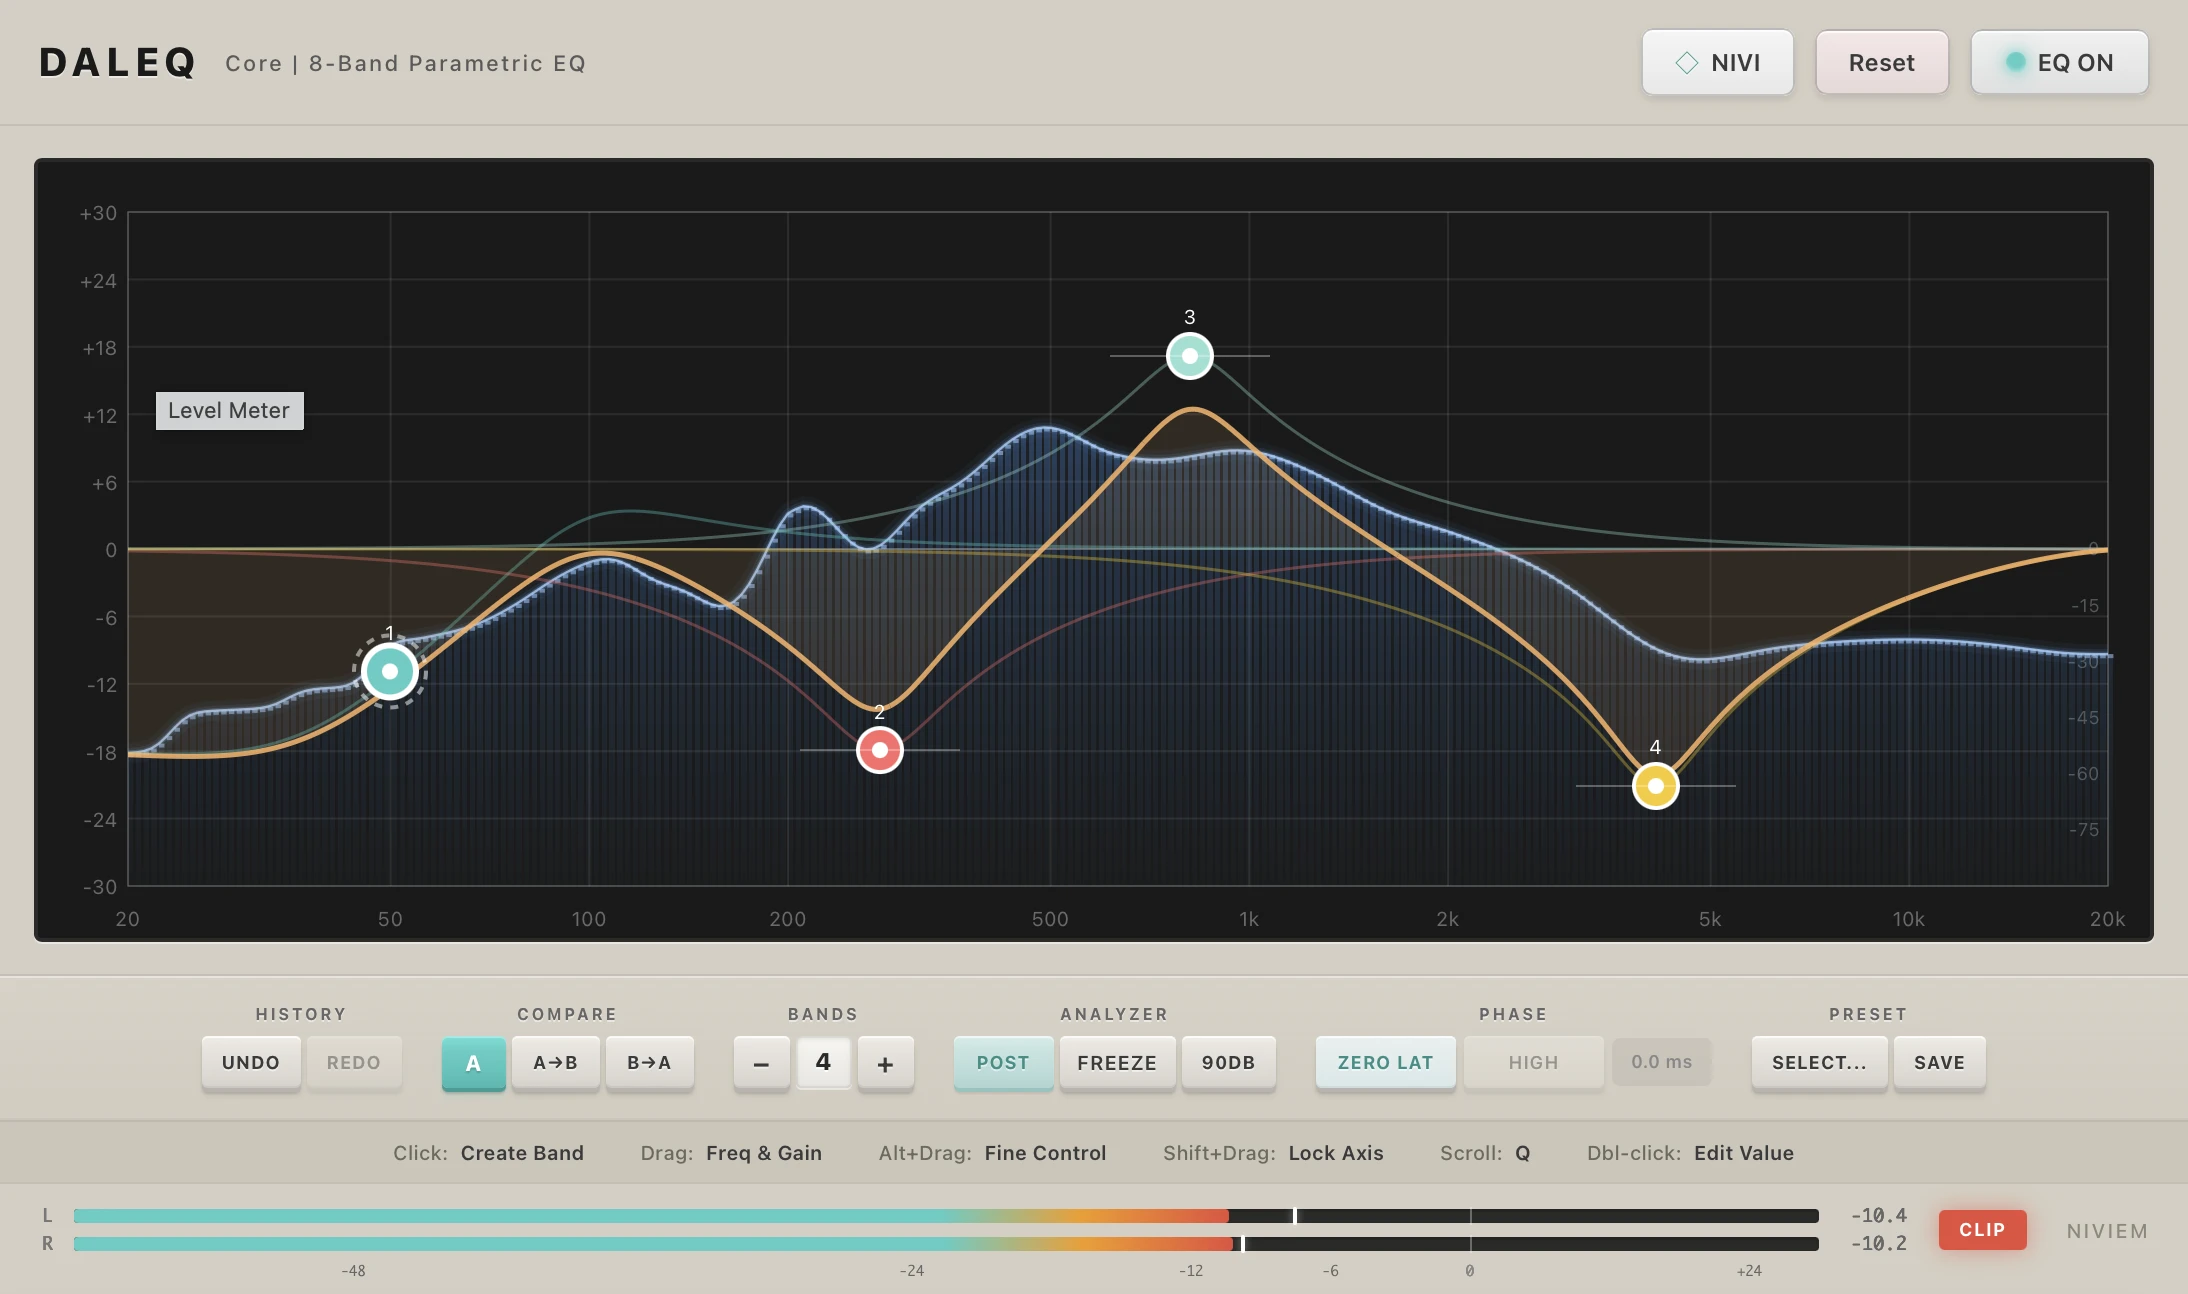Screen dimensions: 2188x1294
Task: Click the left channel level meter bar
Action: click(x=946, y=1216)
